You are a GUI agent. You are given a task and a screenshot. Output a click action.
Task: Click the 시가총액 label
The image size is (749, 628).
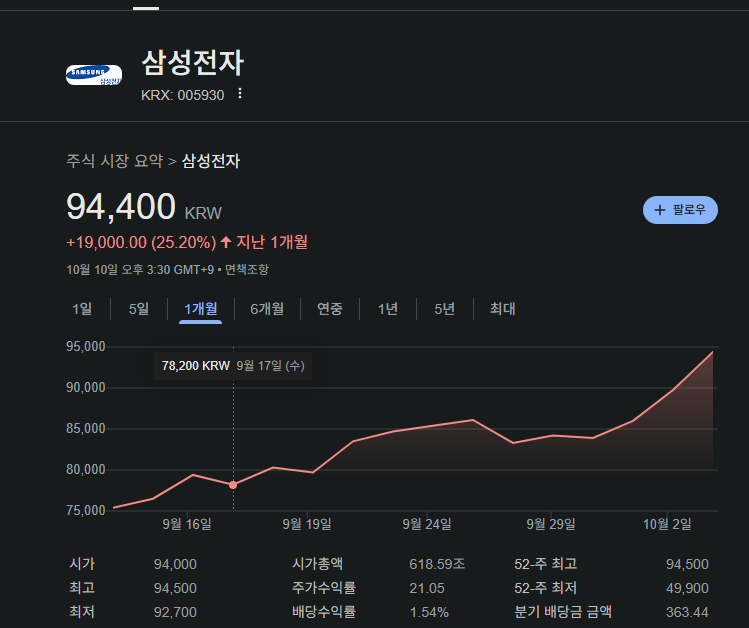tap(317, 564)
